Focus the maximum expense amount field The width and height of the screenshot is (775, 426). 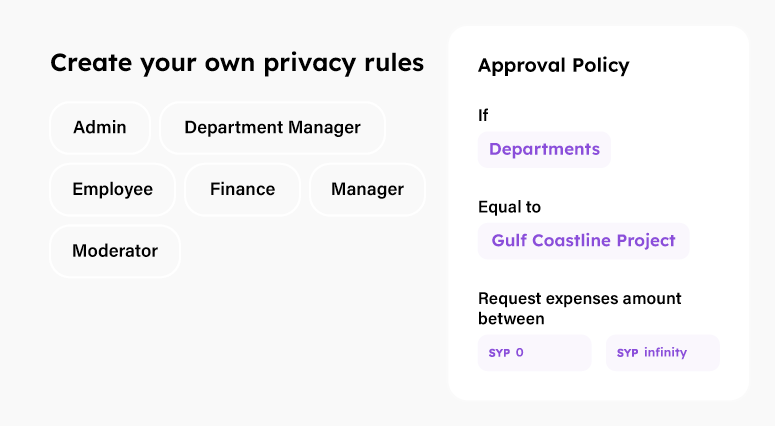click(x=662, y=353)
